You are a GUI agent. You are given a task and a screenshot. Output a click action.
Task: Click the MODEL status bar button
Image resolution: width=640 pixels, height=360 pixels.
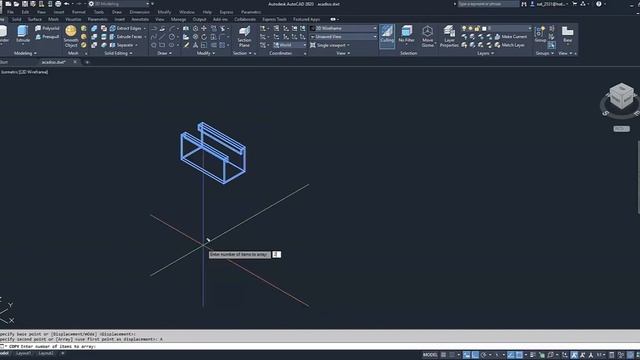coord(430,355)
